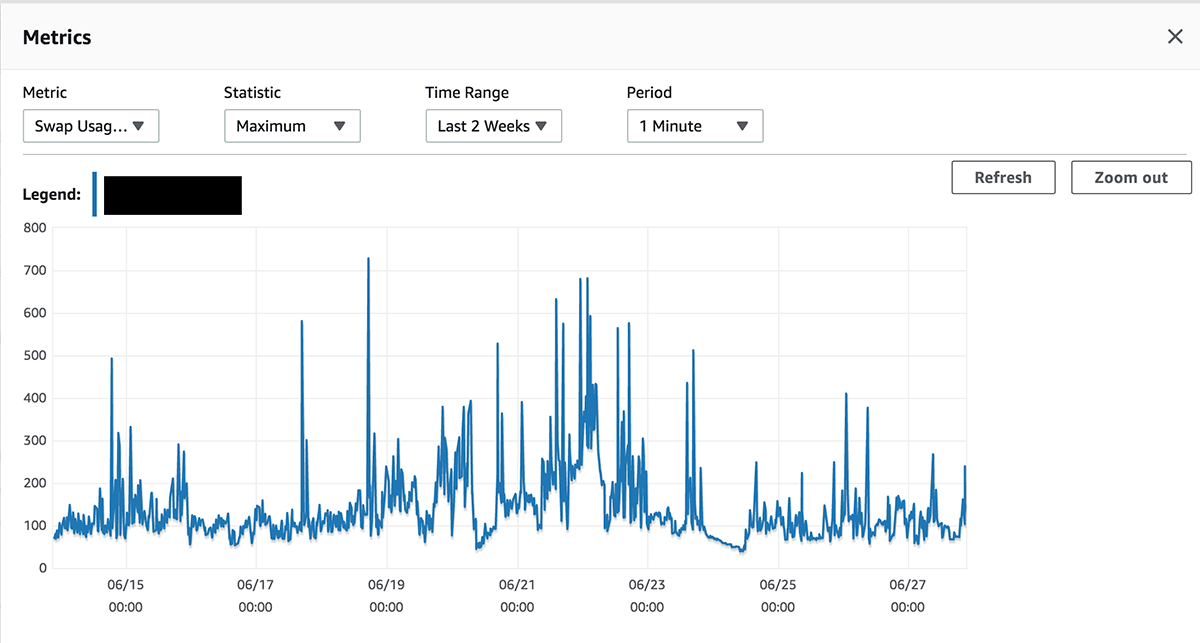Open the Statistic dropdown showing Maximum

tap(292, 126)
